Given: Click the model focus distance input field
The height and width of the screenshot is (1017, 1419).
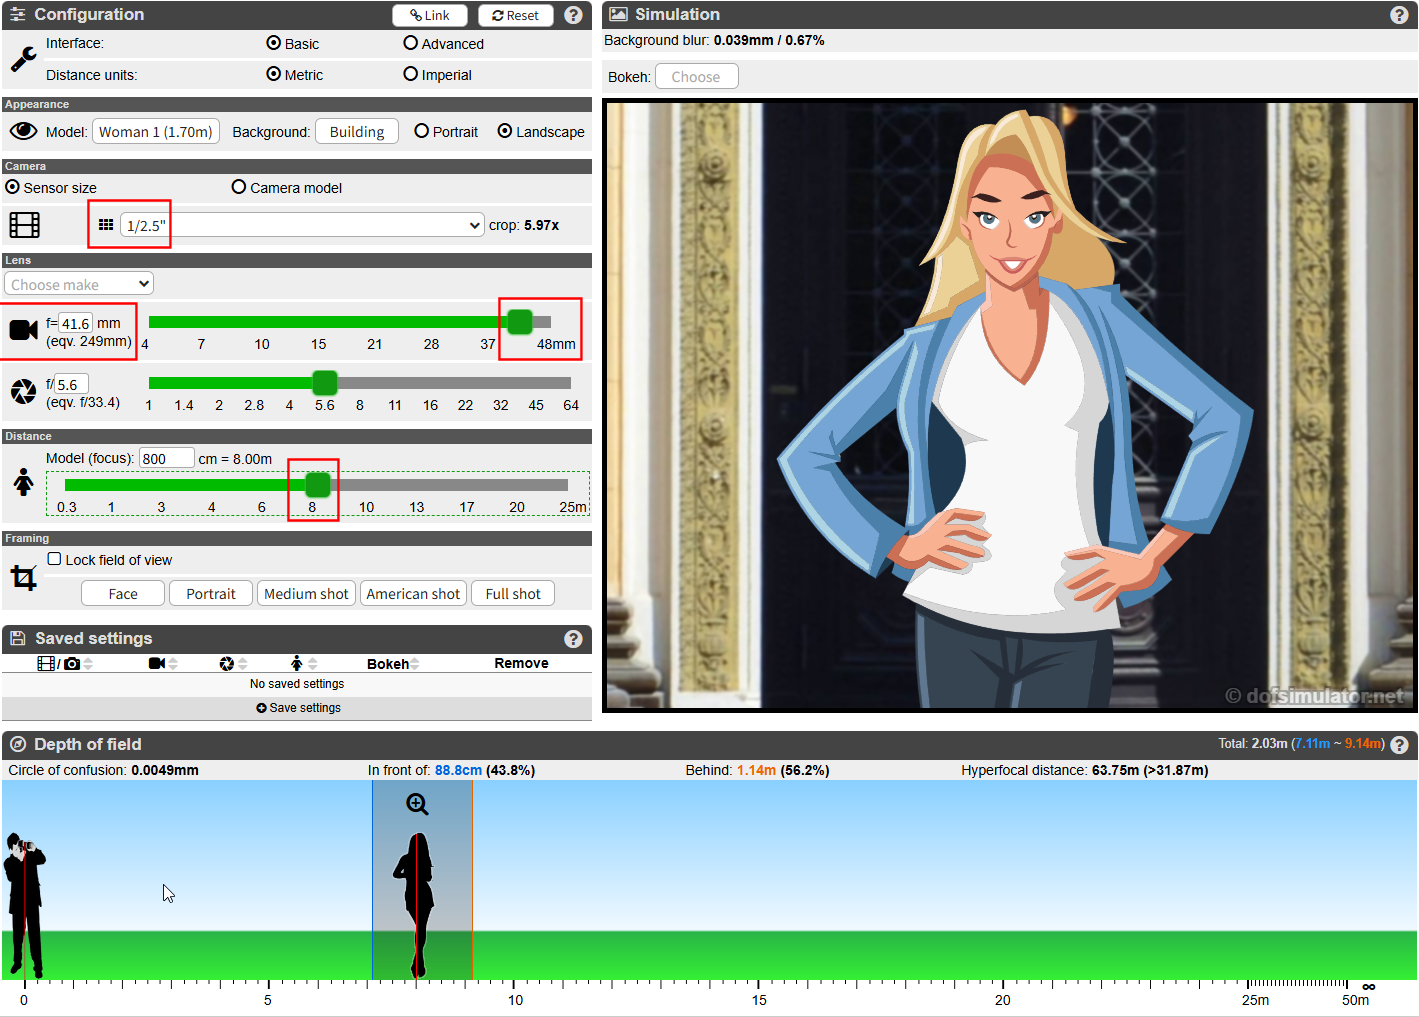Looking at the screenshot, I should pos(166,458).
